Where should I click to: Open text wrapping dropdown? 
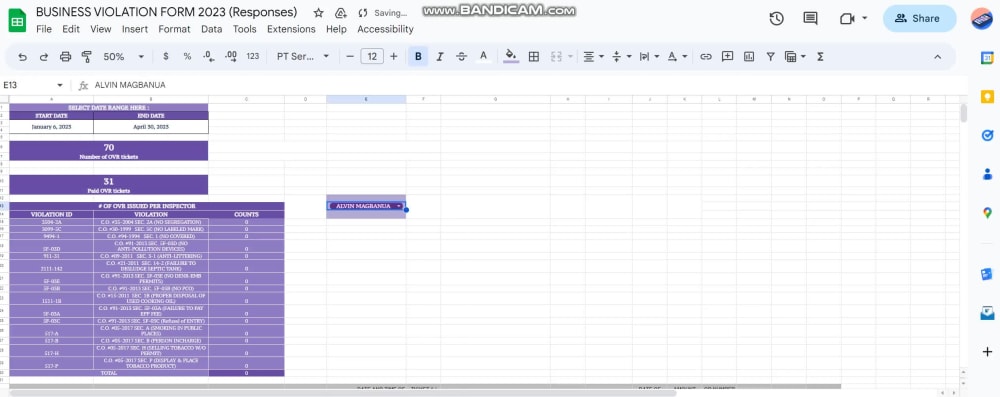[x=649, y=56]
